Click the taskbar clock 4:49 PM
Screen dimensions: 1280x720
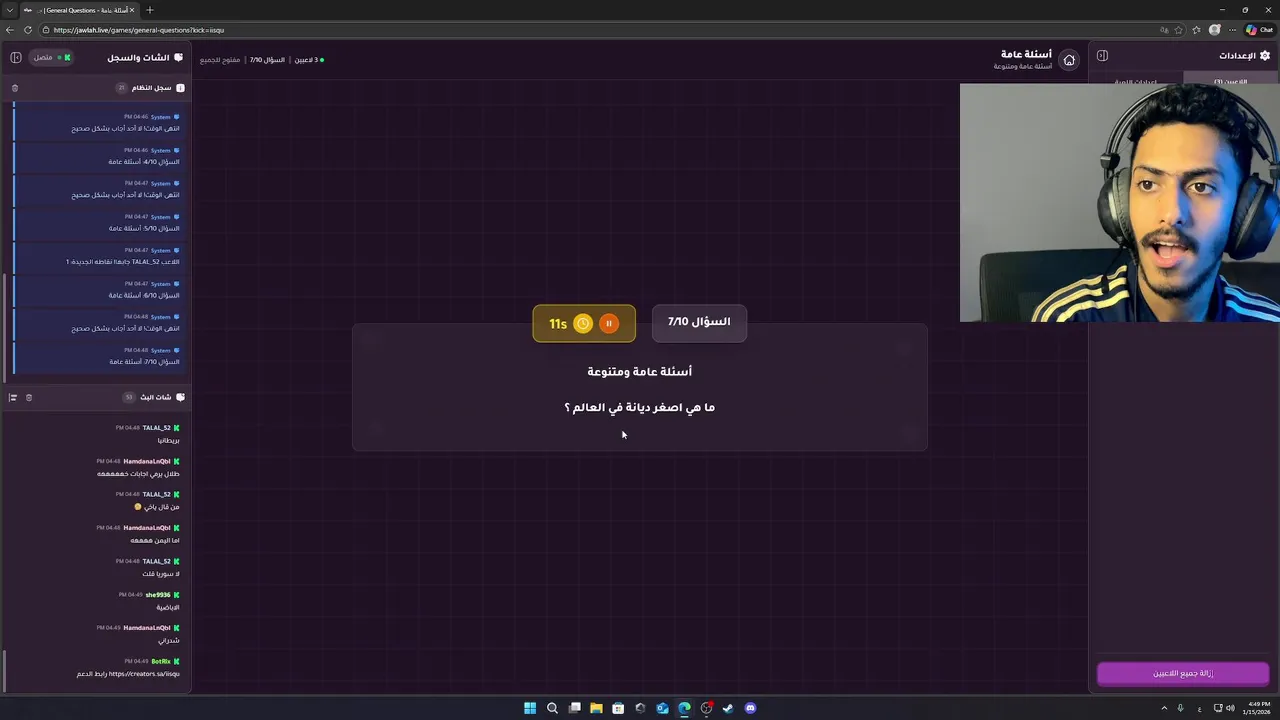[x=1255, y=708]
